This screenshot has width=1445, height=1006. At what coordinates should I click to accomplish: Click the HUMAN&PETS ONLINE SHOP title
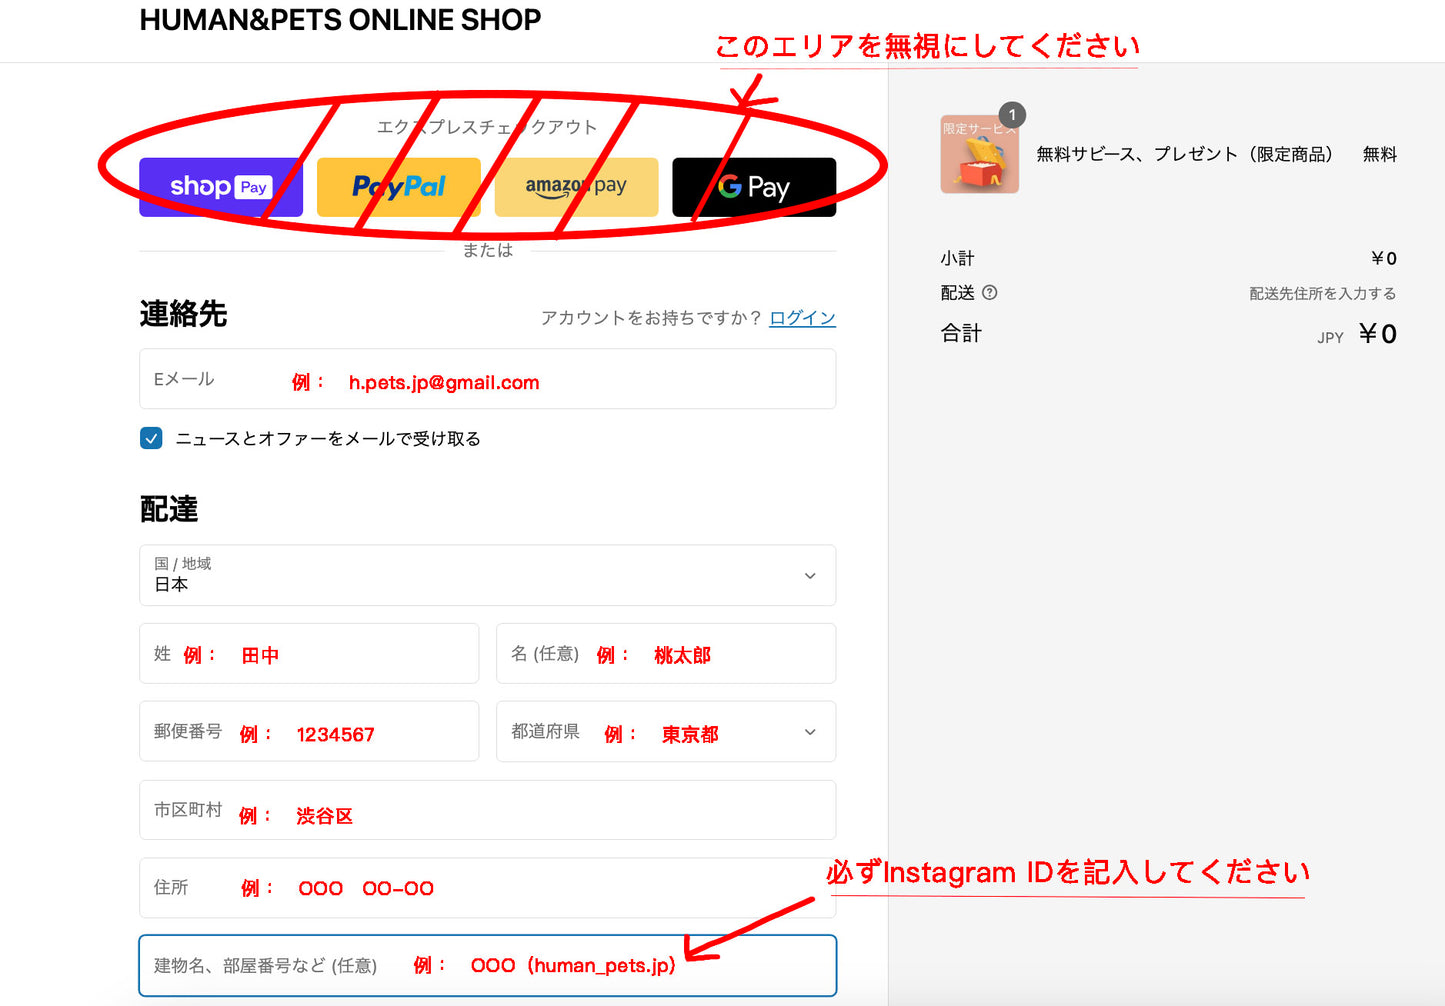coord(340,20)
